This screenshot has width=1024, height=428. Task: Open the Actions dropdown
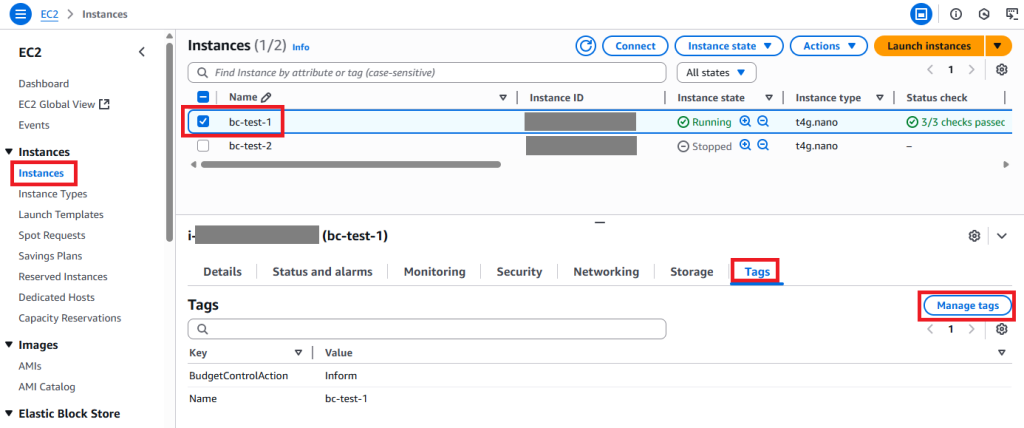(829, 46)
